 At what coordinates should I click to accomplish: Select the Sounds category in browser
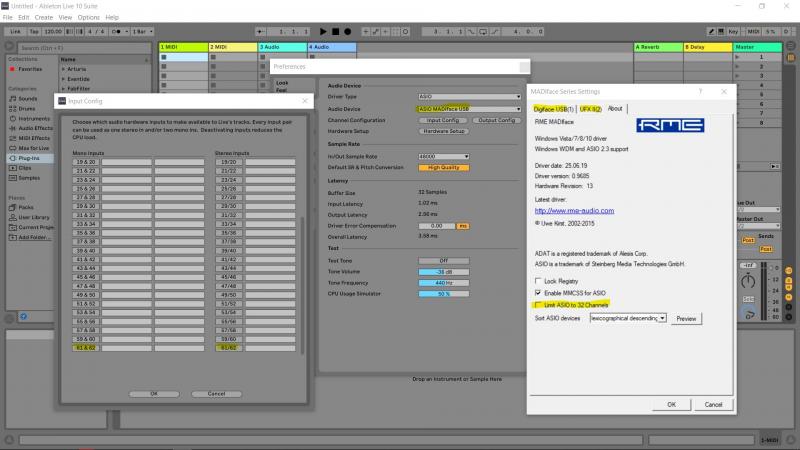coord(28,99)
